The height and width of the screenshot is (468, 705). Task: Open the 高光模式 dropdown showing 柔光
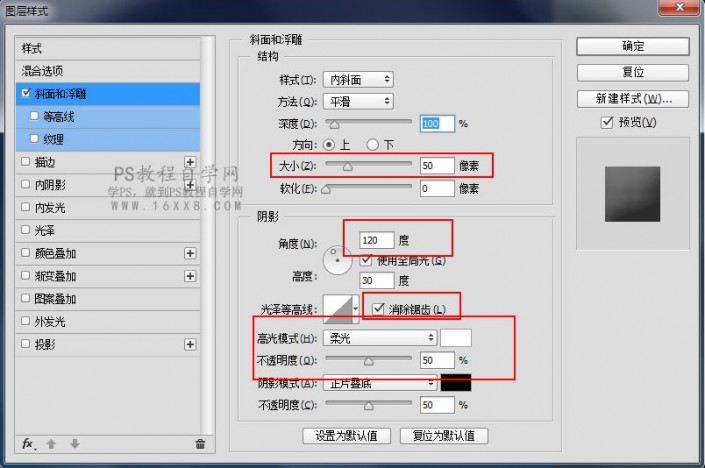[x=380, y=338]
